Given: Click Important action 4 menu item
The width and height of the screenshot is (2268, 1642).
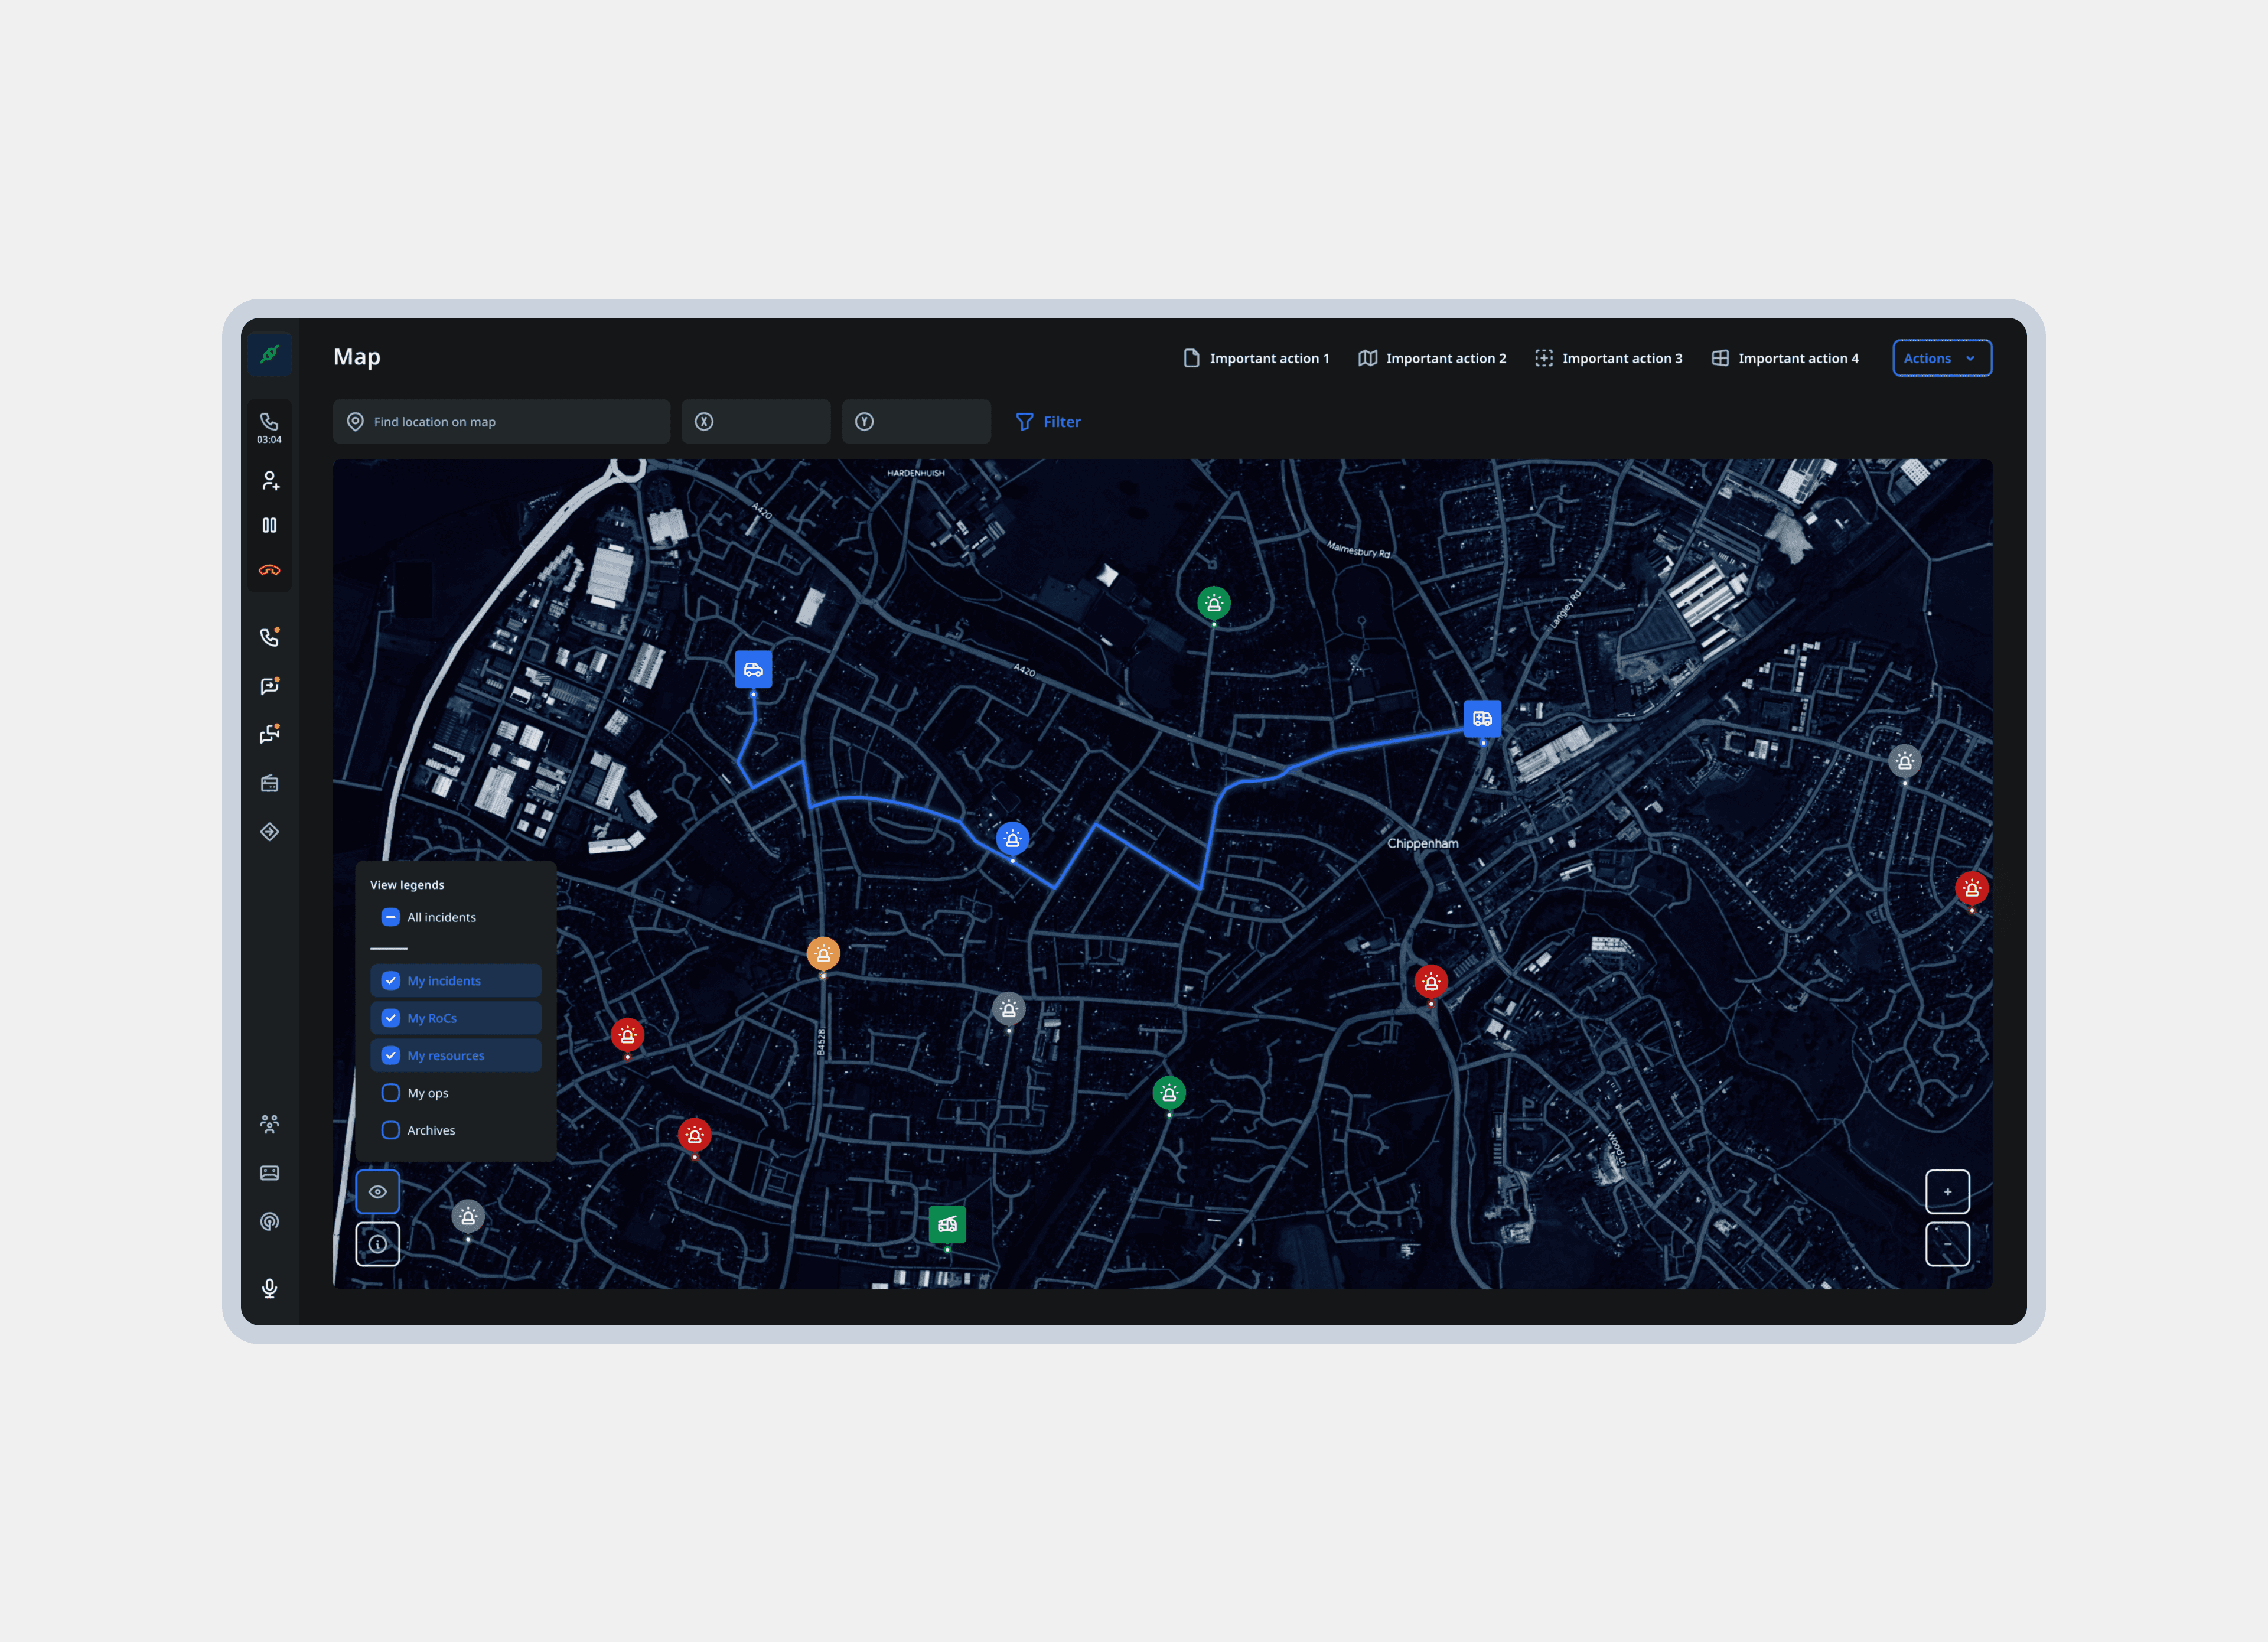Looking at the screenshot, I should click(x=1785, y=358).
